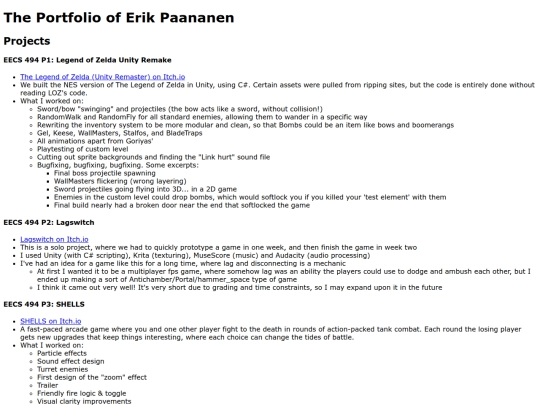Image resolution: width=540 pixels, height=405 pixels.
Task: Click 'Gel, Keese, WallMasters, Stalfos' line
Action: pyautogui.click(x=120, y=133)
